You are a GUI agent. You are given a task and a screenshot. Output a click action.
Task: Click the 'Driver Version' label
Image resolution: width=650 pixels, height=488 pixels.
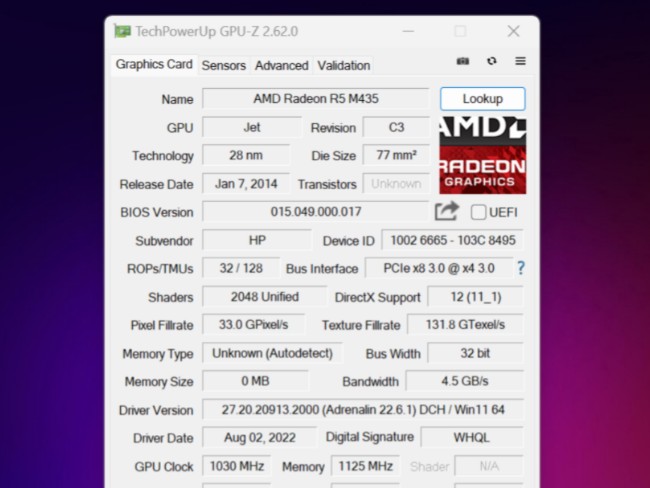coord(156,410)
